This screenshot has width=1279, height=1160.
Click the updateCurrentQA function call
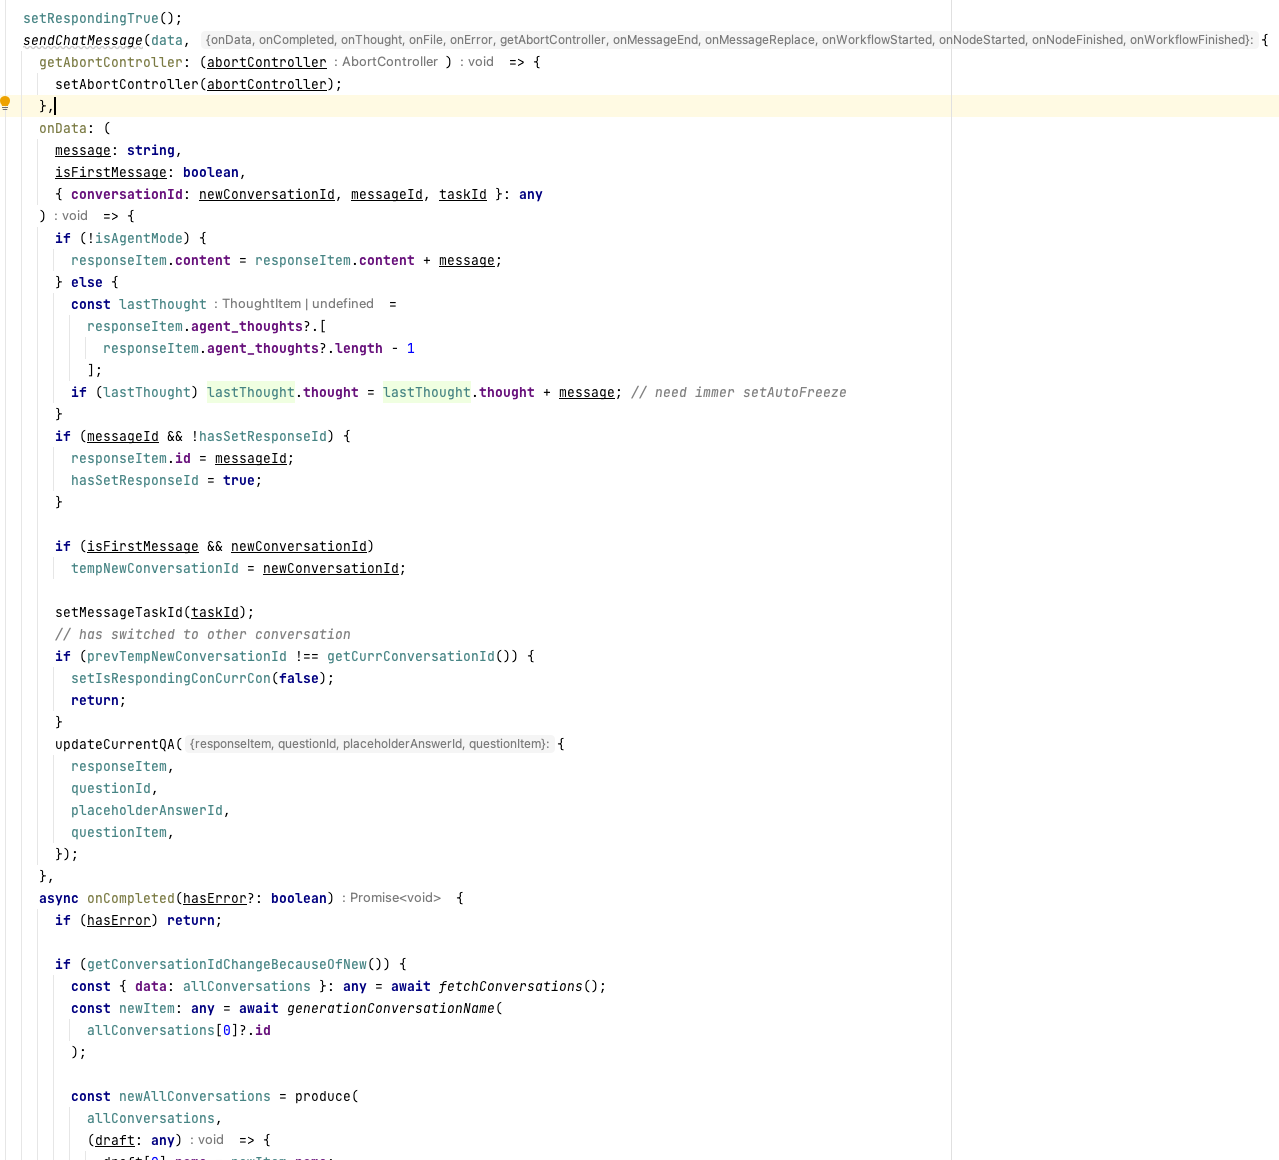tap(115, 744)
